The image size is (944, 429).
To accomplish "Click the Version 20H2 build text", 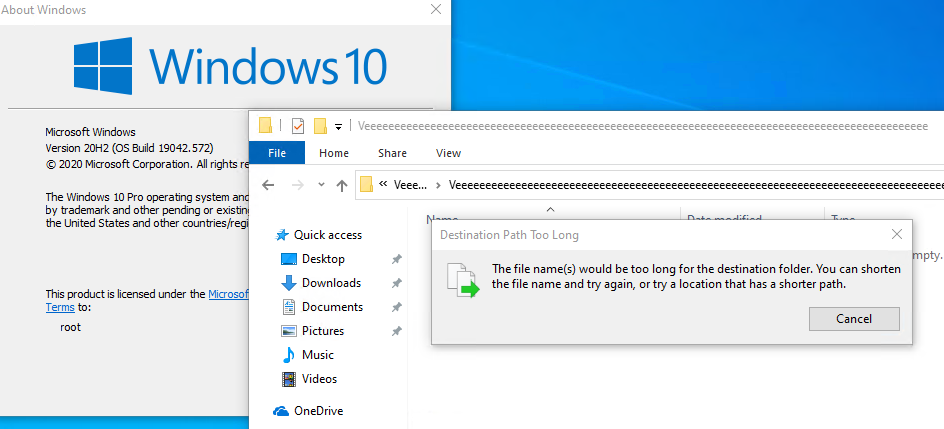I will 129,148.
